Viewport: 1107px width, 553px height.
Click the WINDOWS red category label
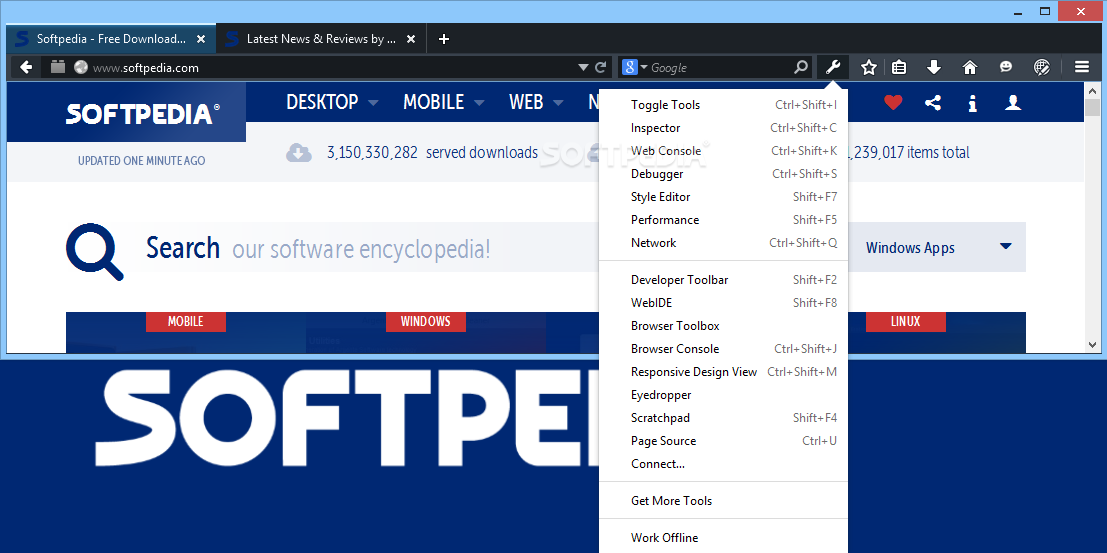(426, 321)
